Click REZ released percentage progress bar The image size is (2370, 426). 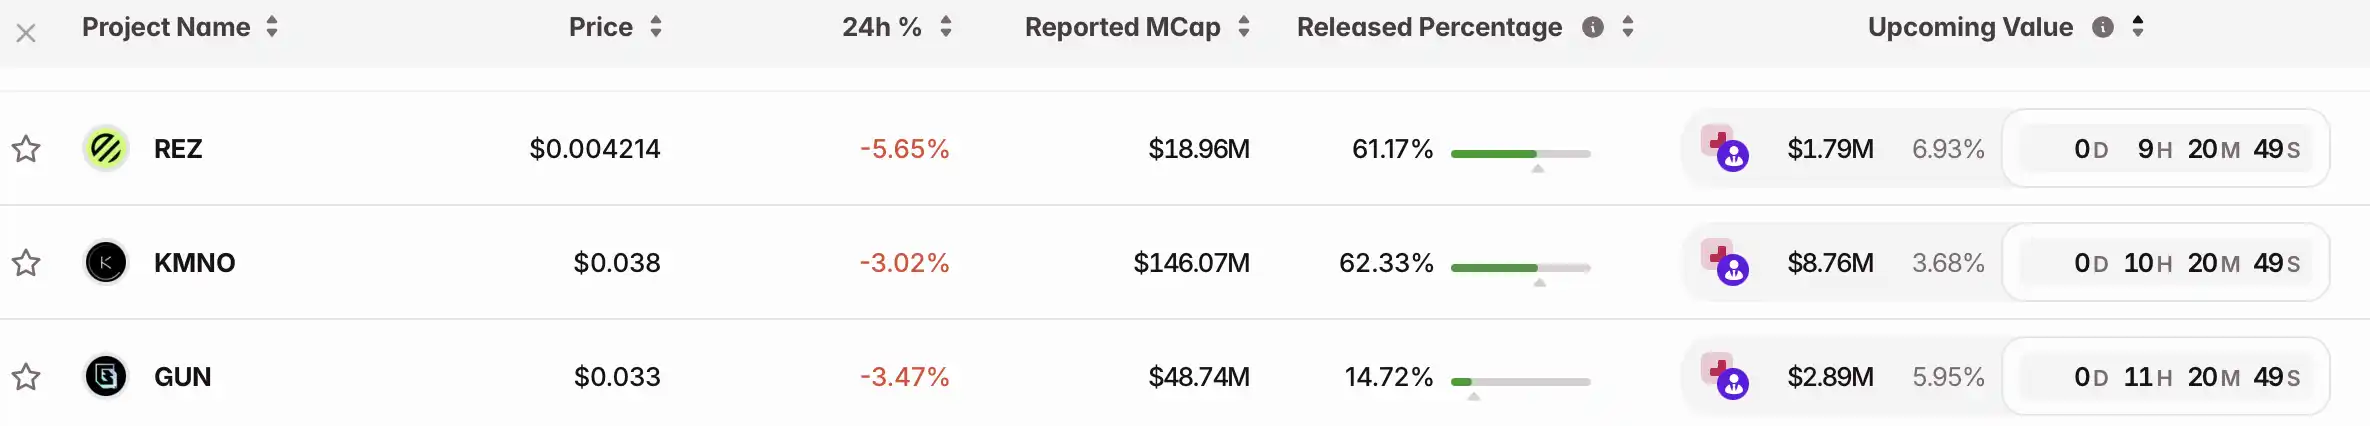[1520, 154]
